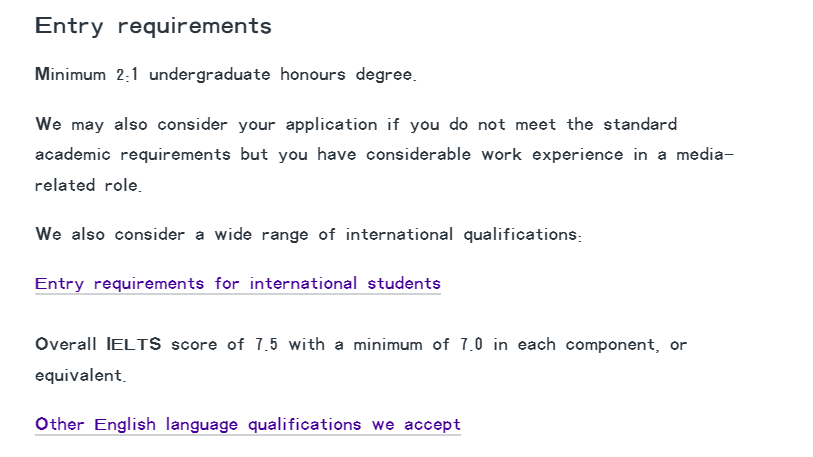This screenshot has width=813, height=457.
Task: Click the 7.0 minimum component score
Action: point(472,345)
